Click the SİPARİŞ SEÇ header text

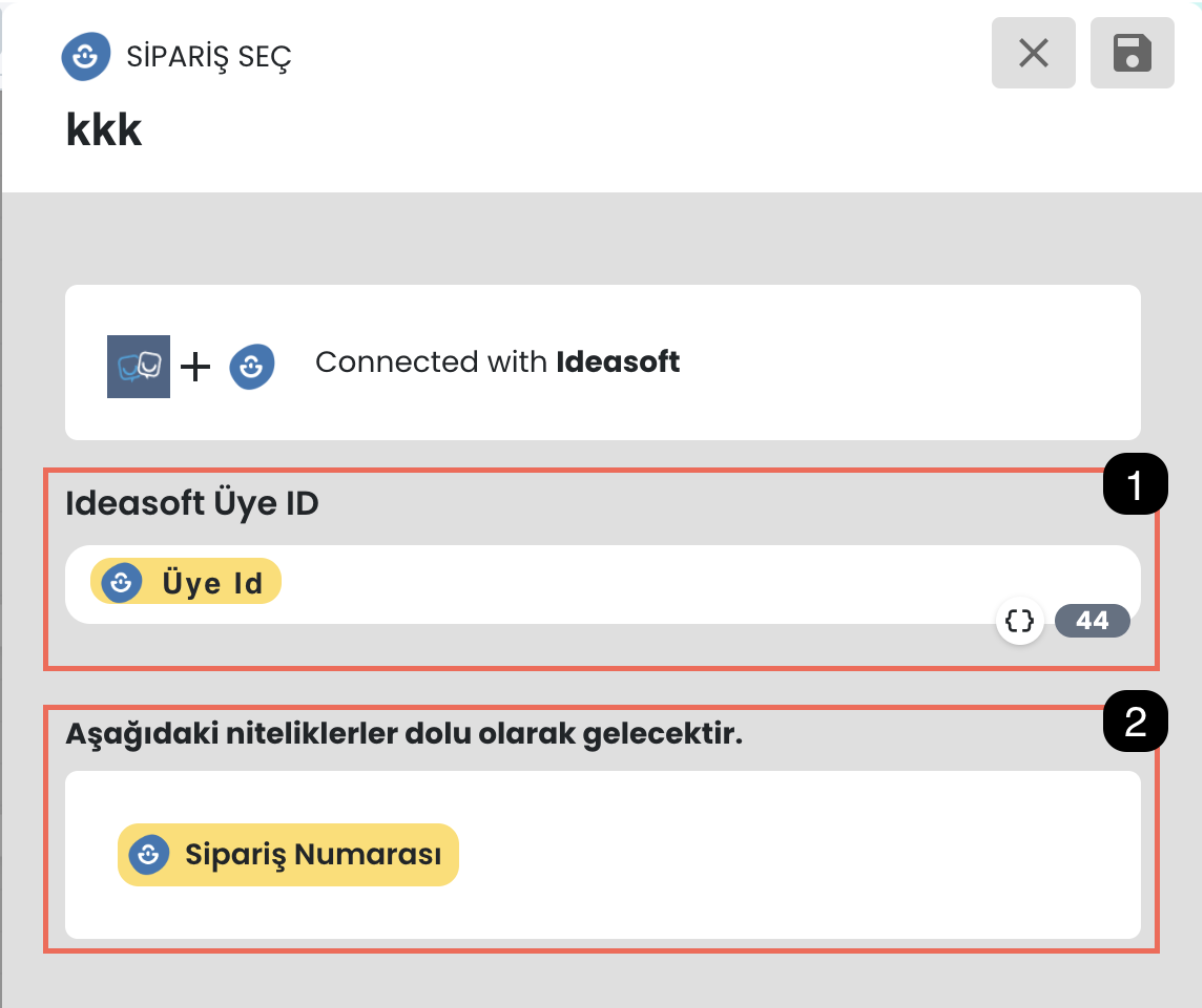209,58
